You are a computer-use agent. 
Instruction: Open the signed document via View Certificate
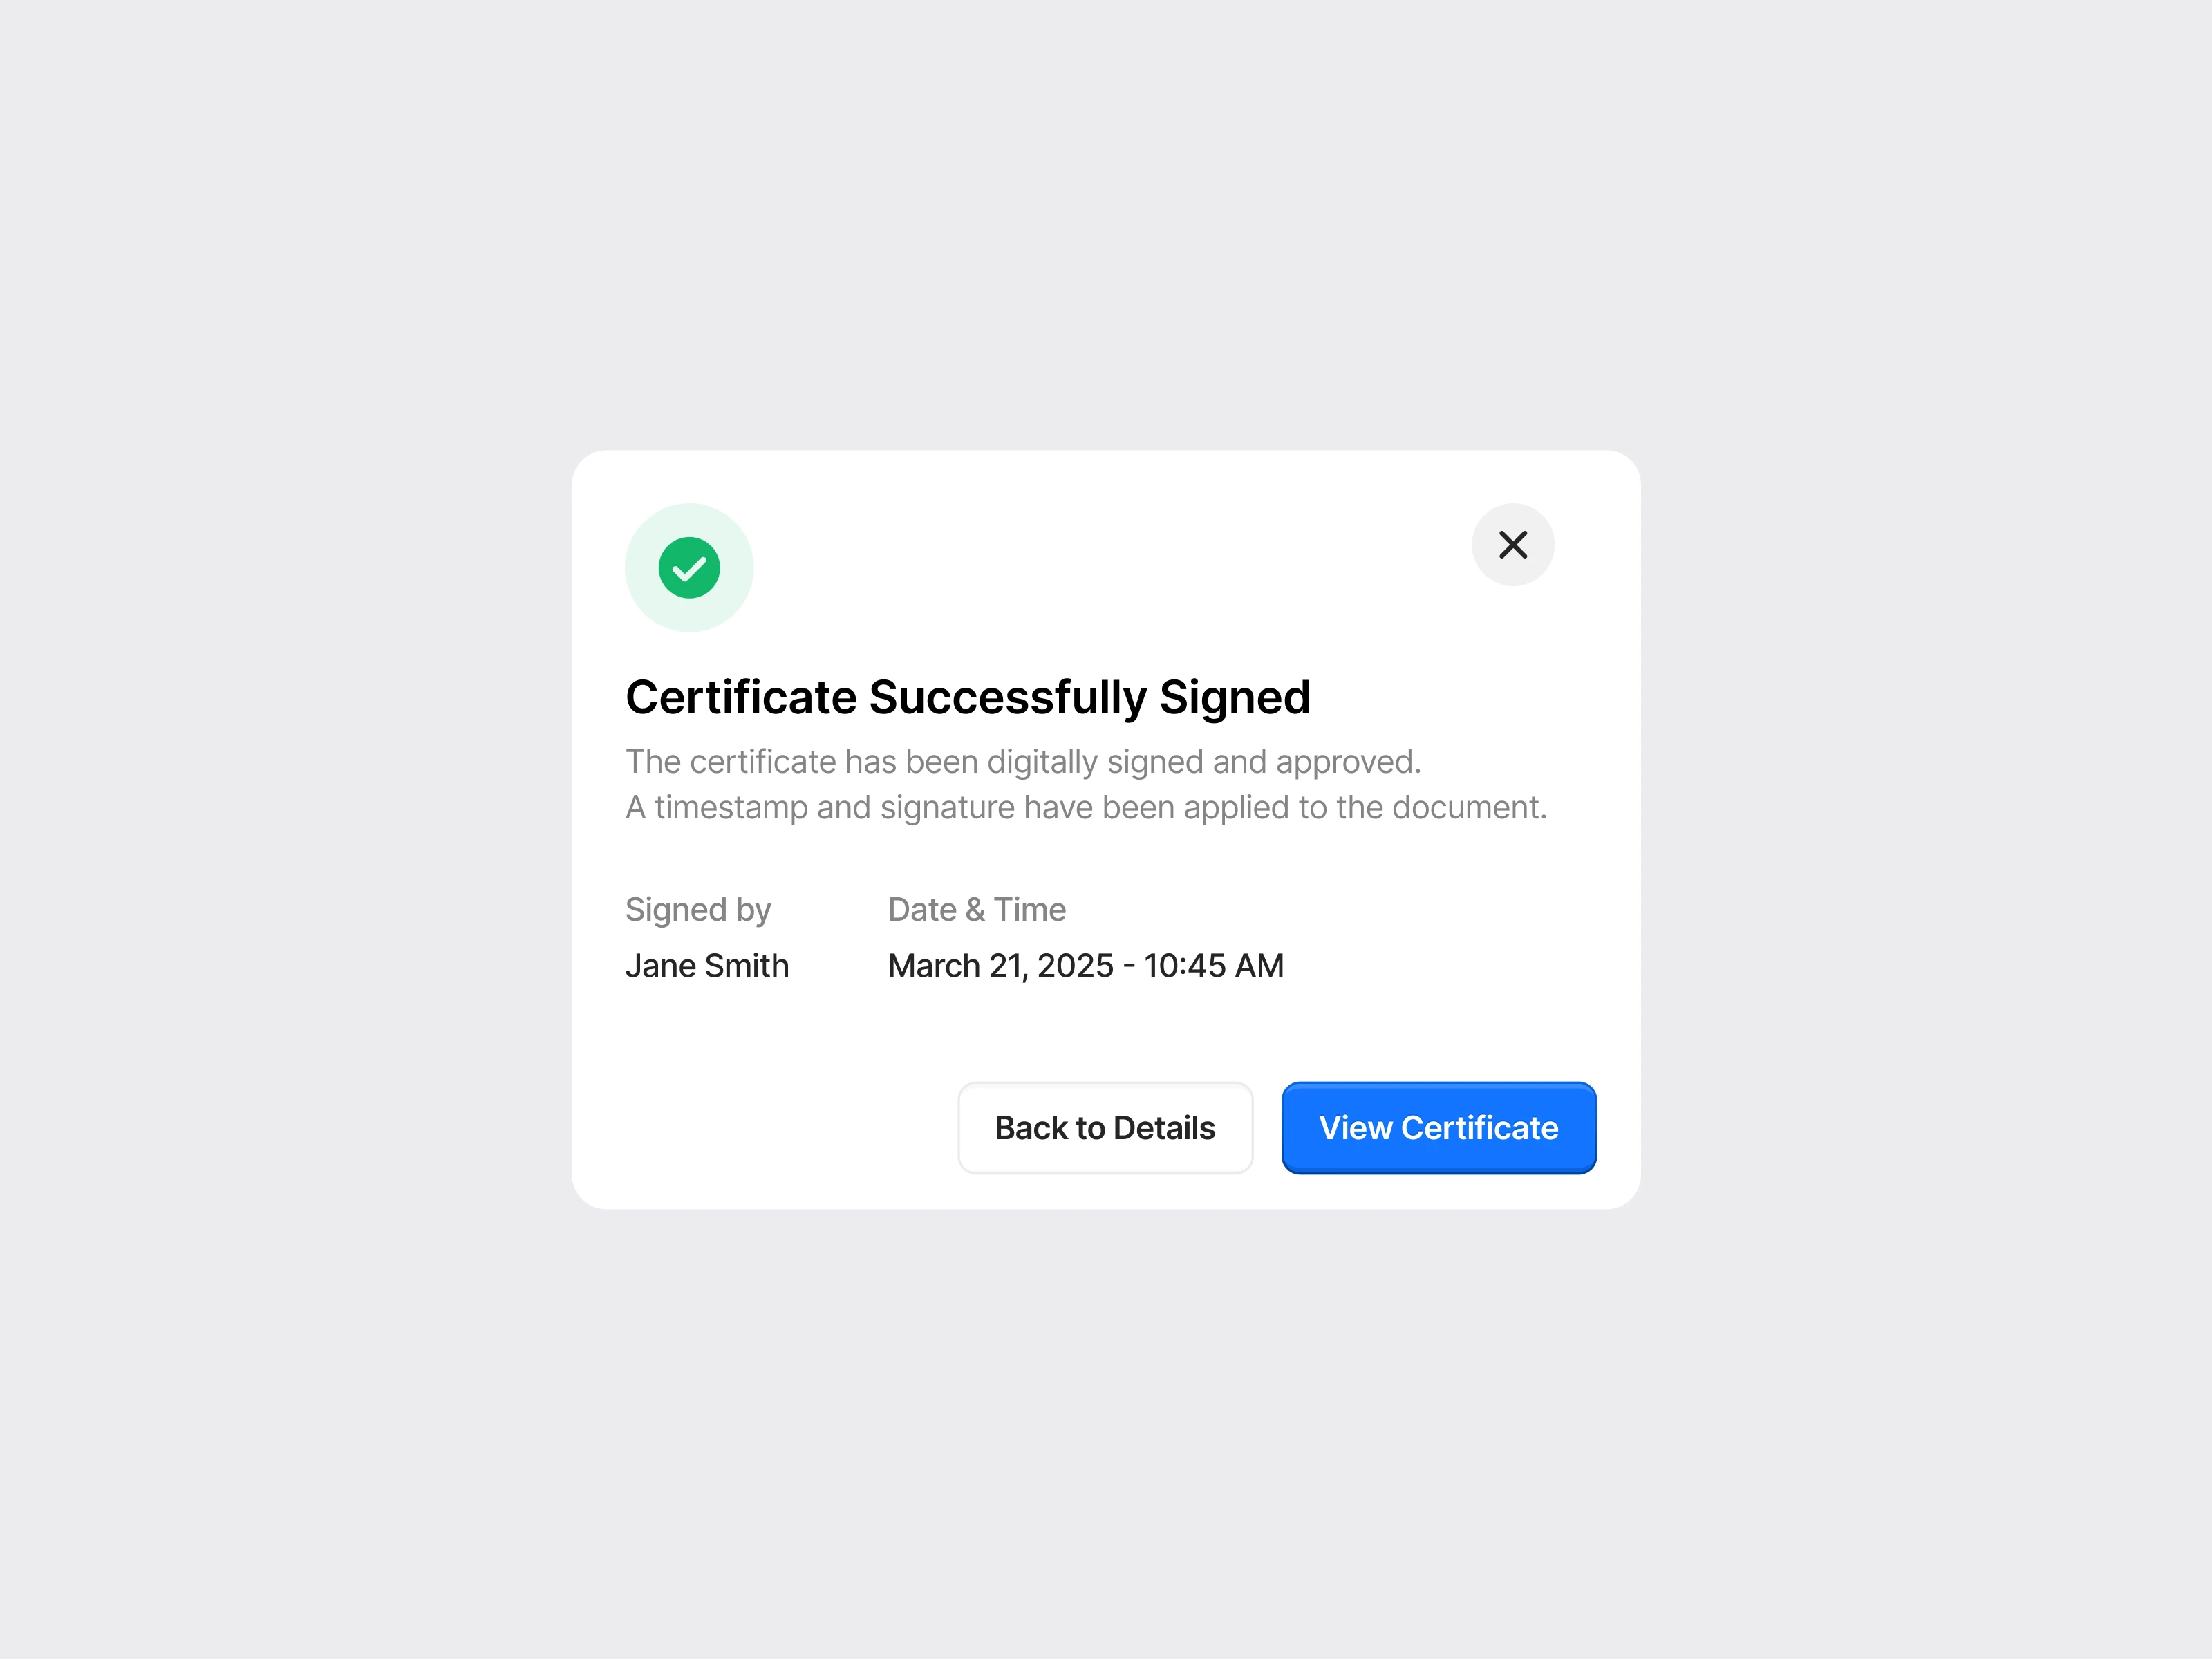tap(1439, 1128)
